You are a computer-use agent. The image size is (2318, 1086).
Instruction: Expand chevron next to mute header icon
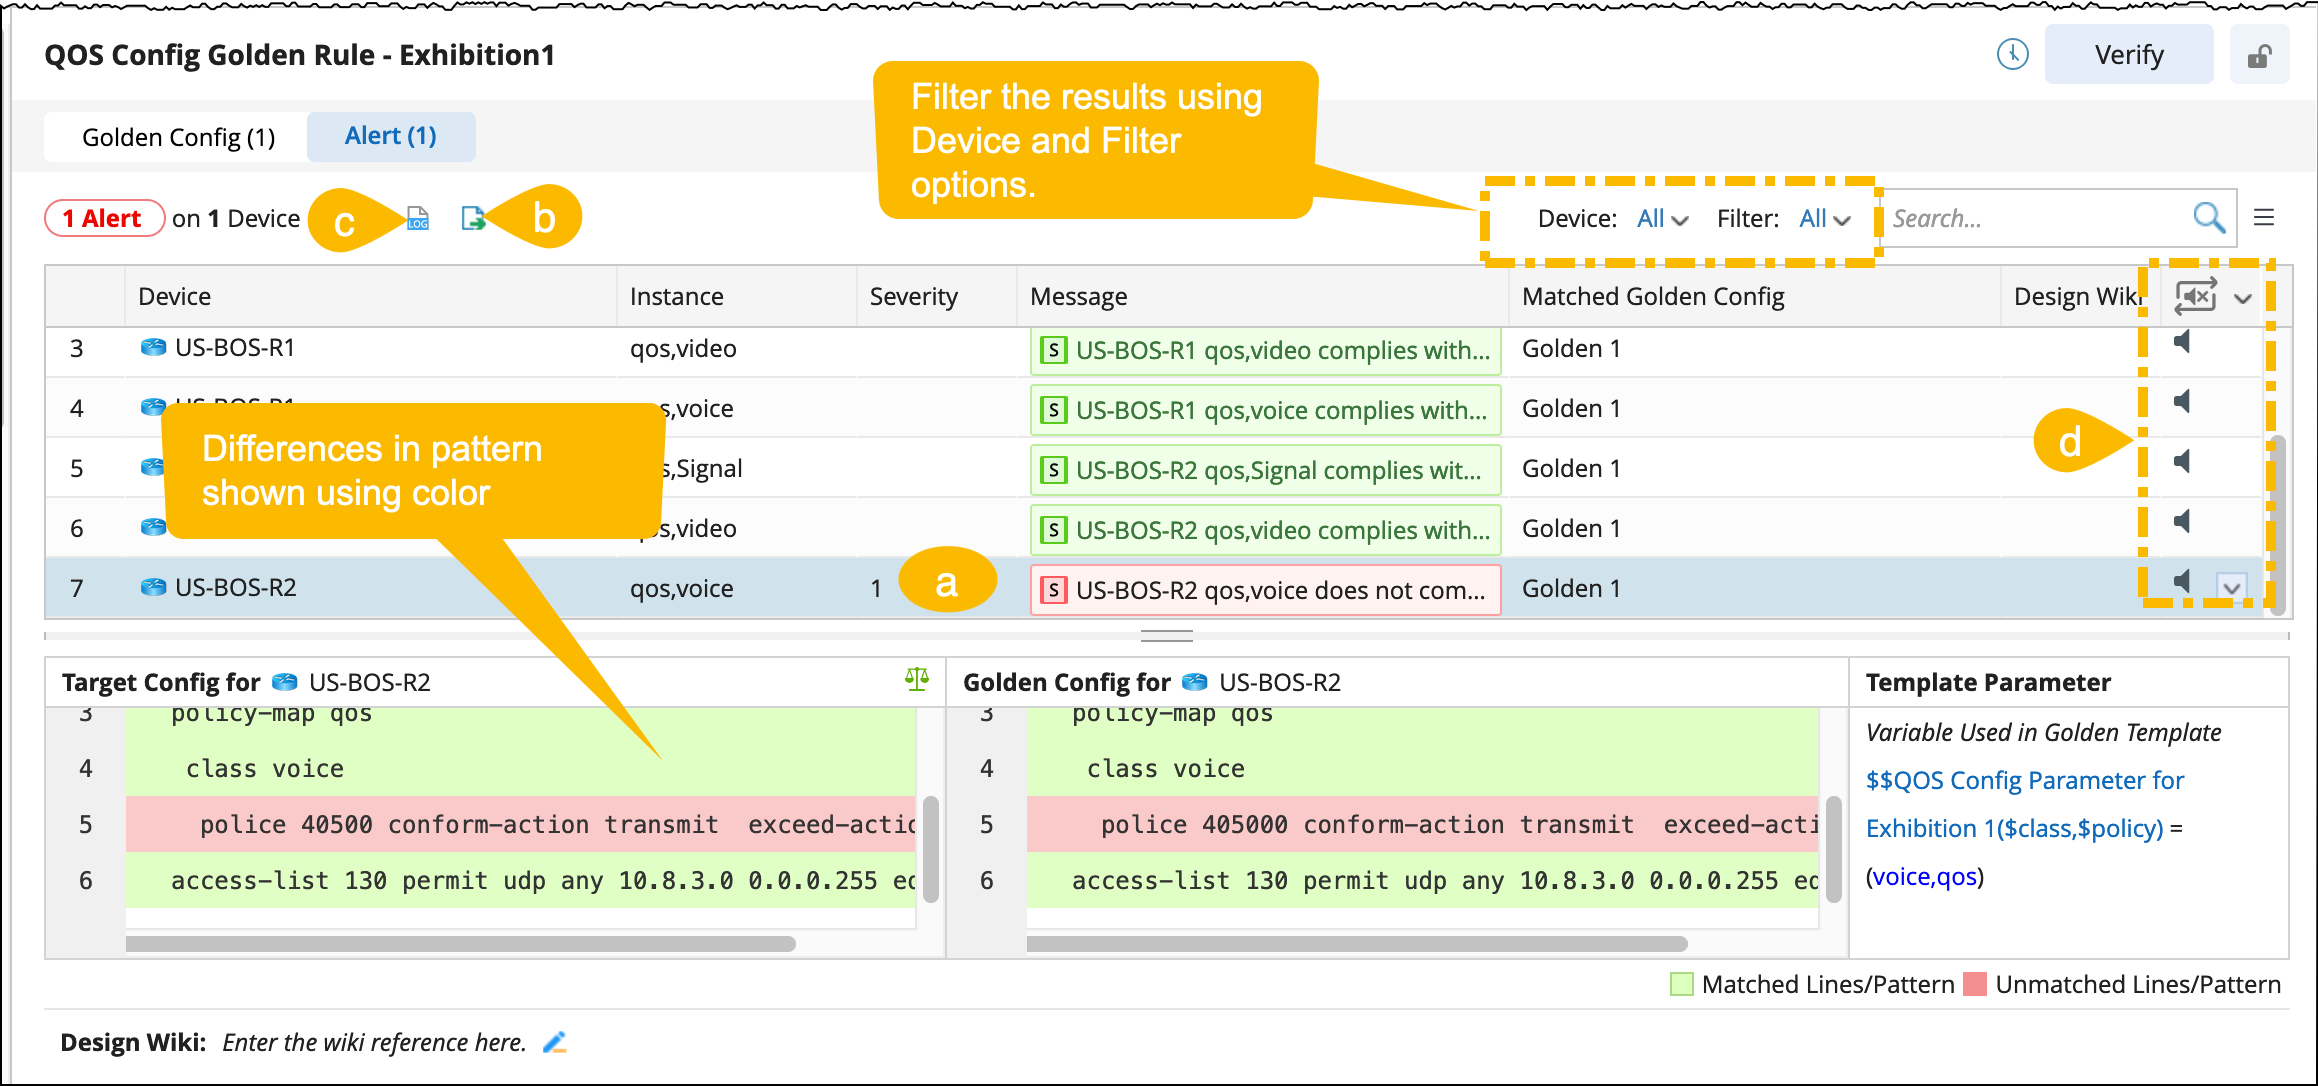pos(2243,298)
